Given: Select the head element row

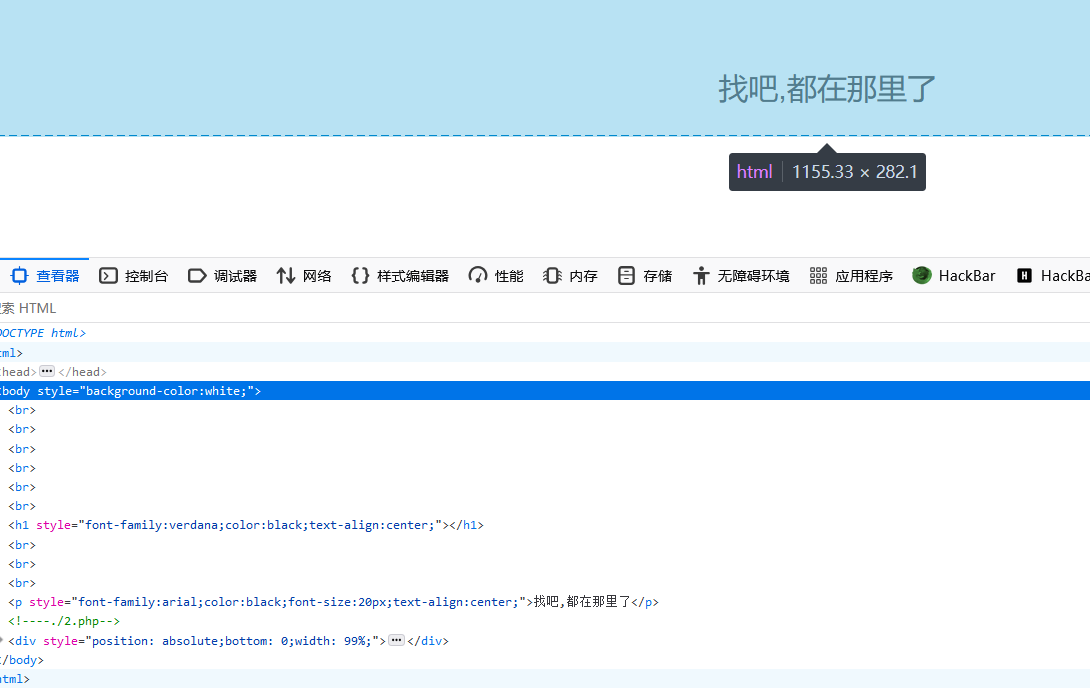Looking at the screenshot, I should pos(545,372).
